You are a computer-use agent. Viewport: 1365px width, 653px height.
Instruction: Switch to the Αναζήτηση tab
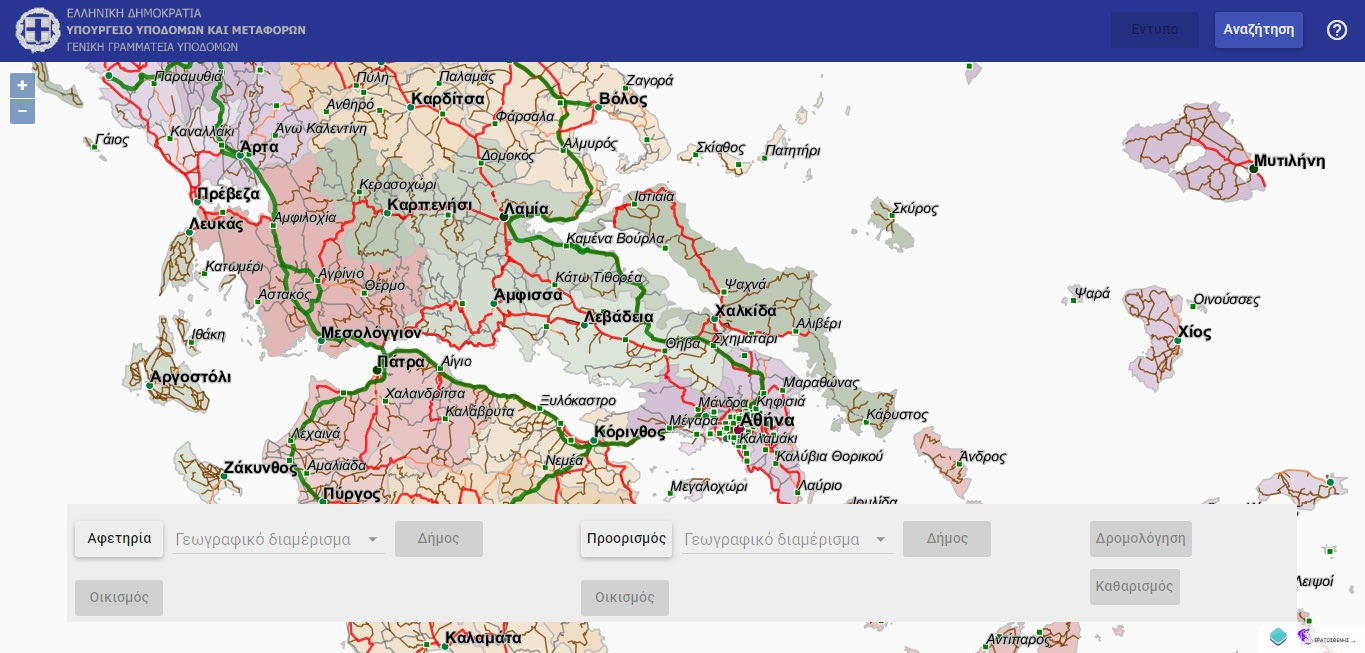[1258, 30]
